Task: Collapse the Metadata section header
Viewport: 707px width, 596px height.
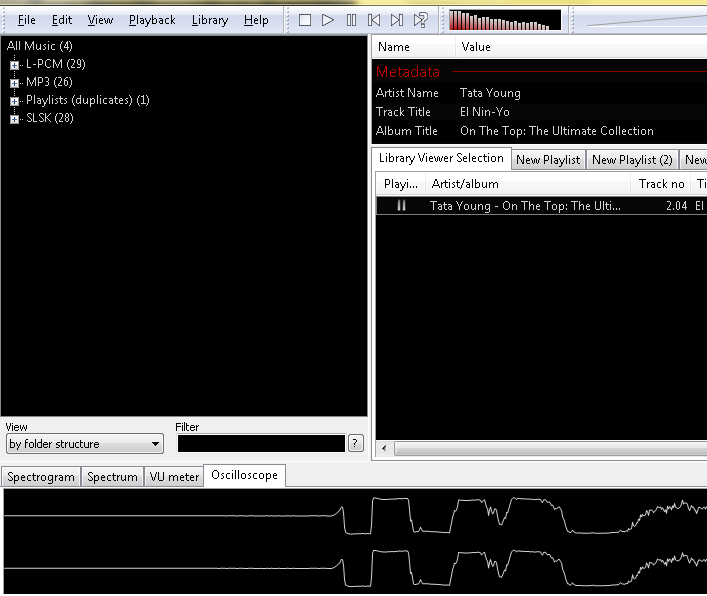Action: [x=408, y=72]
